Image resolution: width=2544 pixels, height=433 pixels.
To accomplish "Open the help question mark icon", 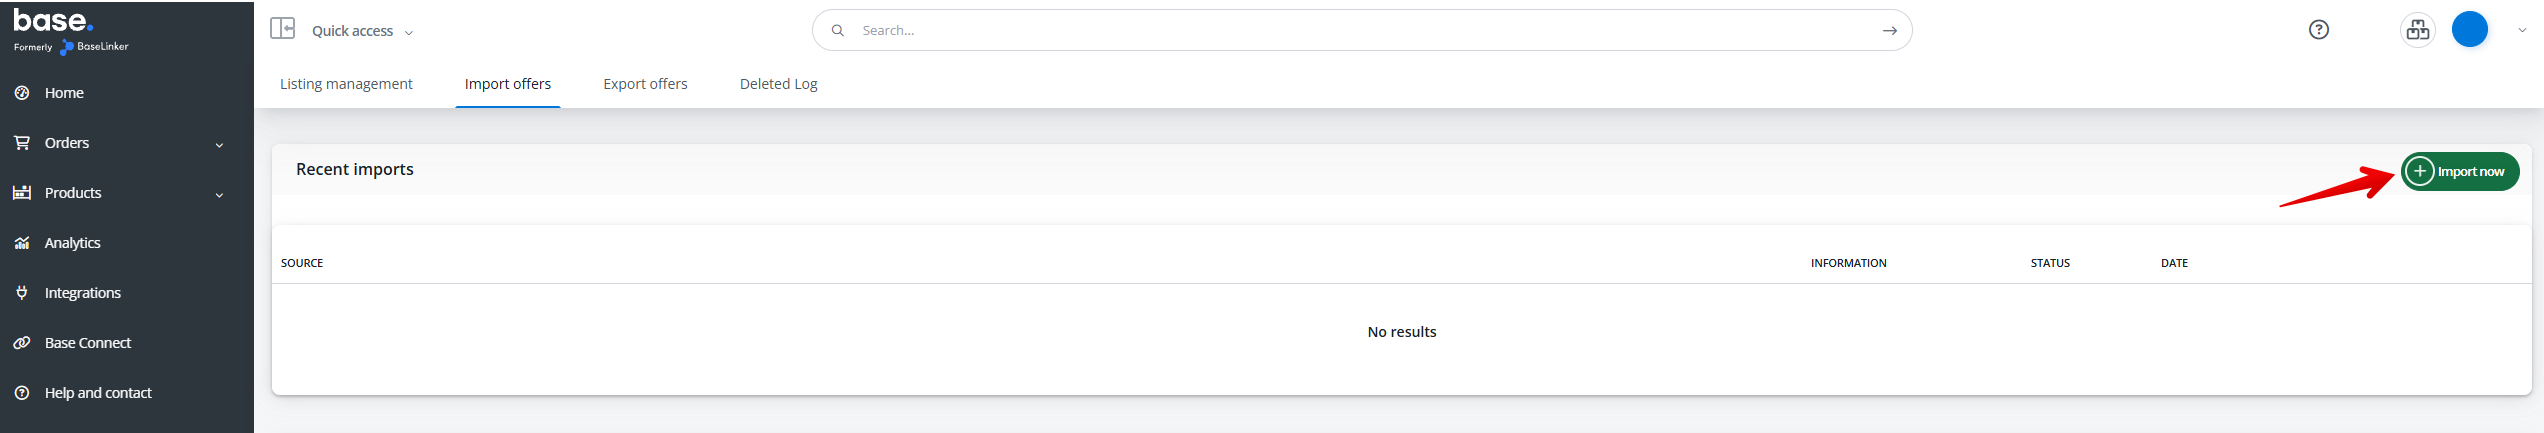I will pos(2318,30).
